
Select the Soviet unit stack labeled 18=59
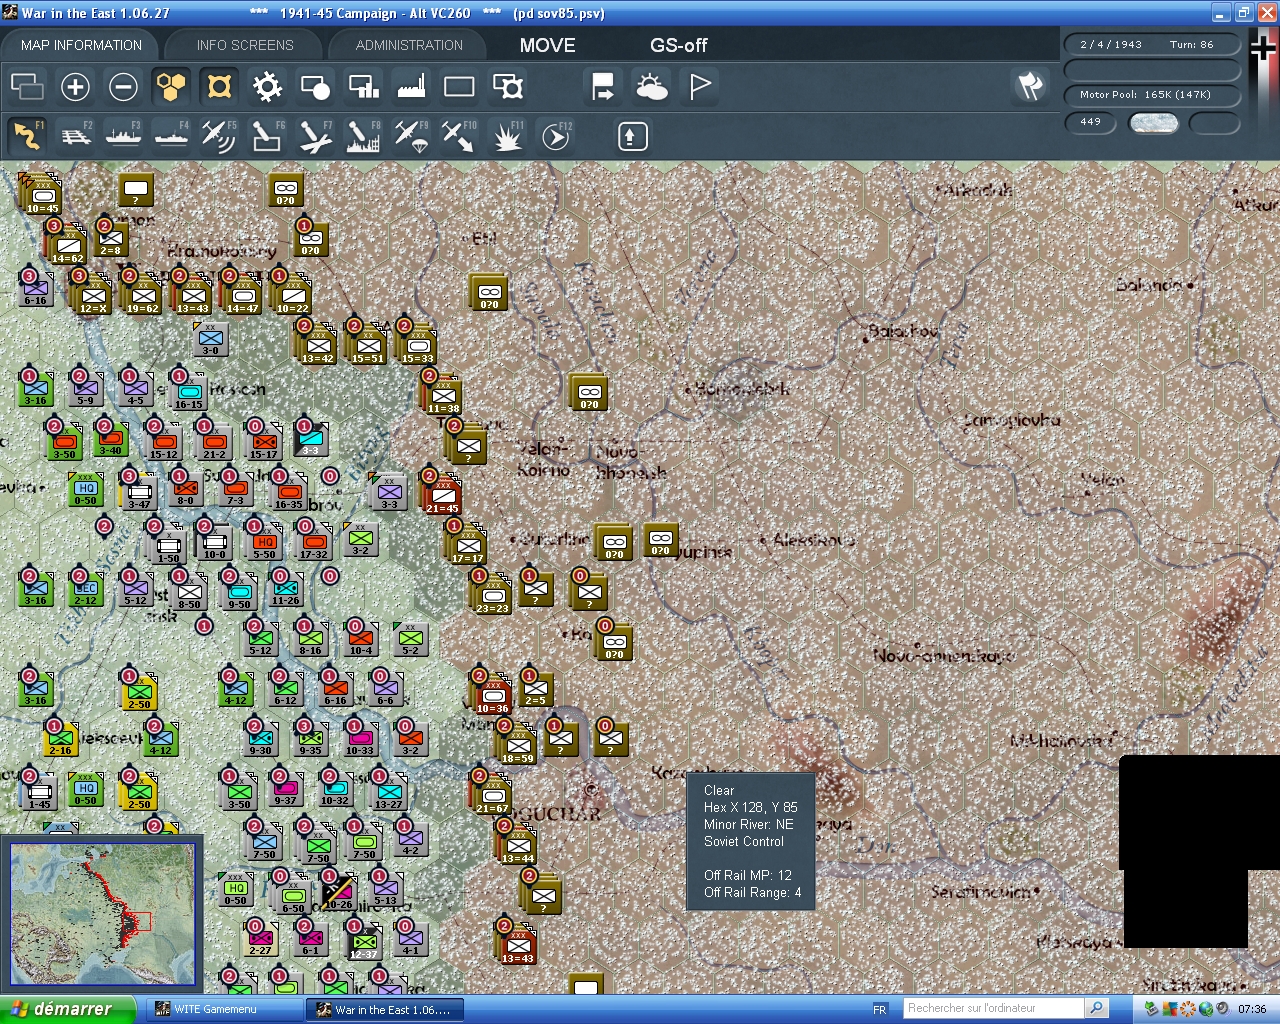[x=518, y=744]
